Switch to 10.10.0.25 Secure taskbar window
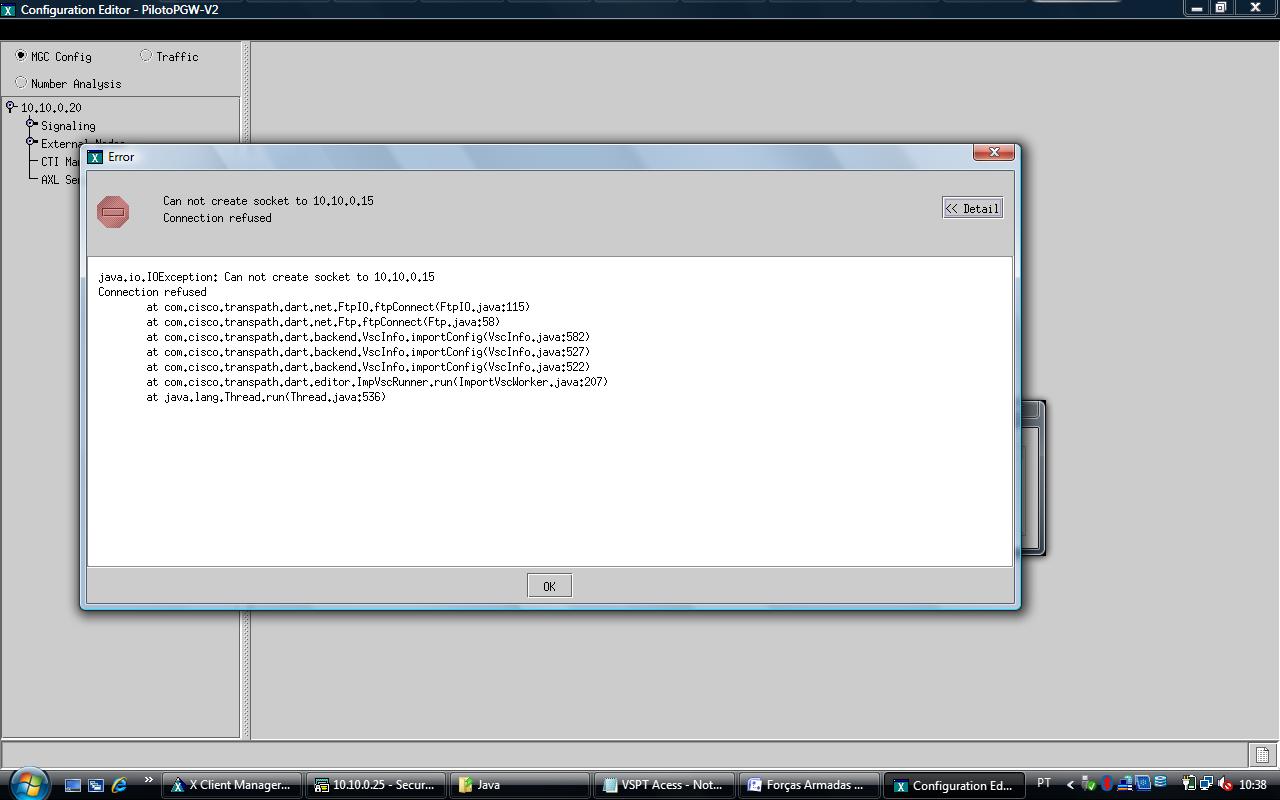The image size is (1280, 800). point(374,785)
